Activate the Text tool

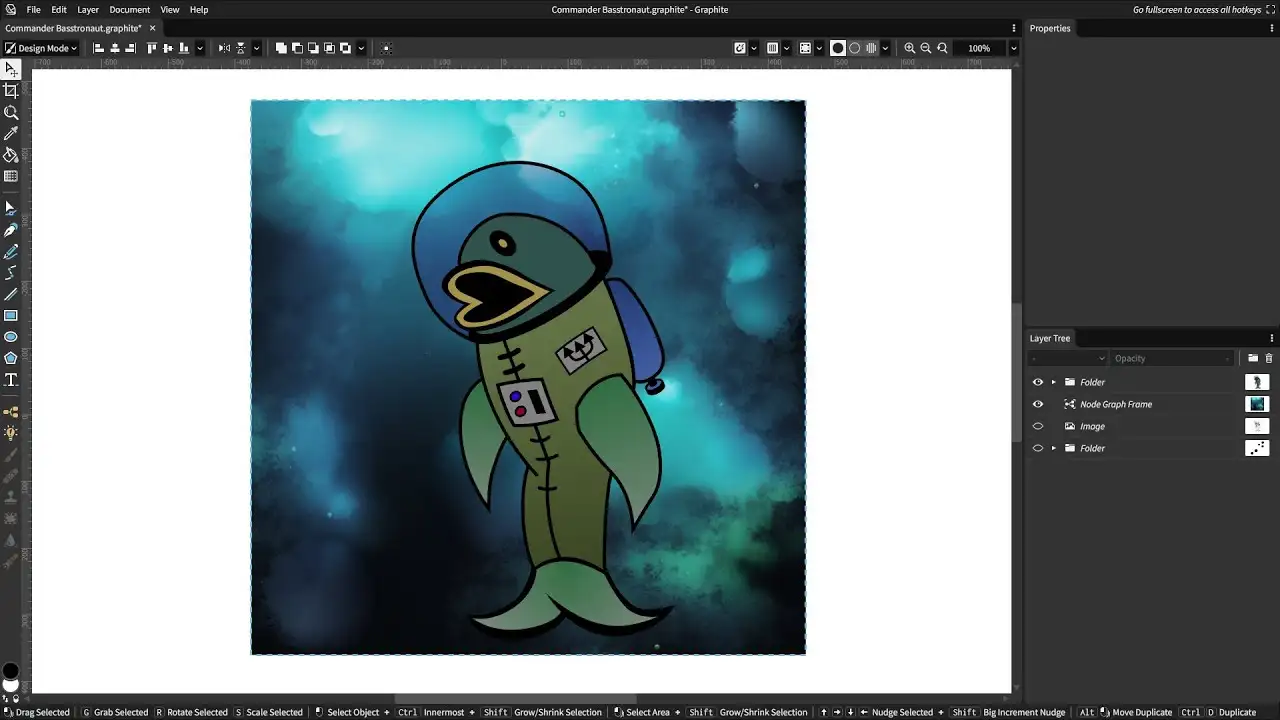click(x=11, y=380)
